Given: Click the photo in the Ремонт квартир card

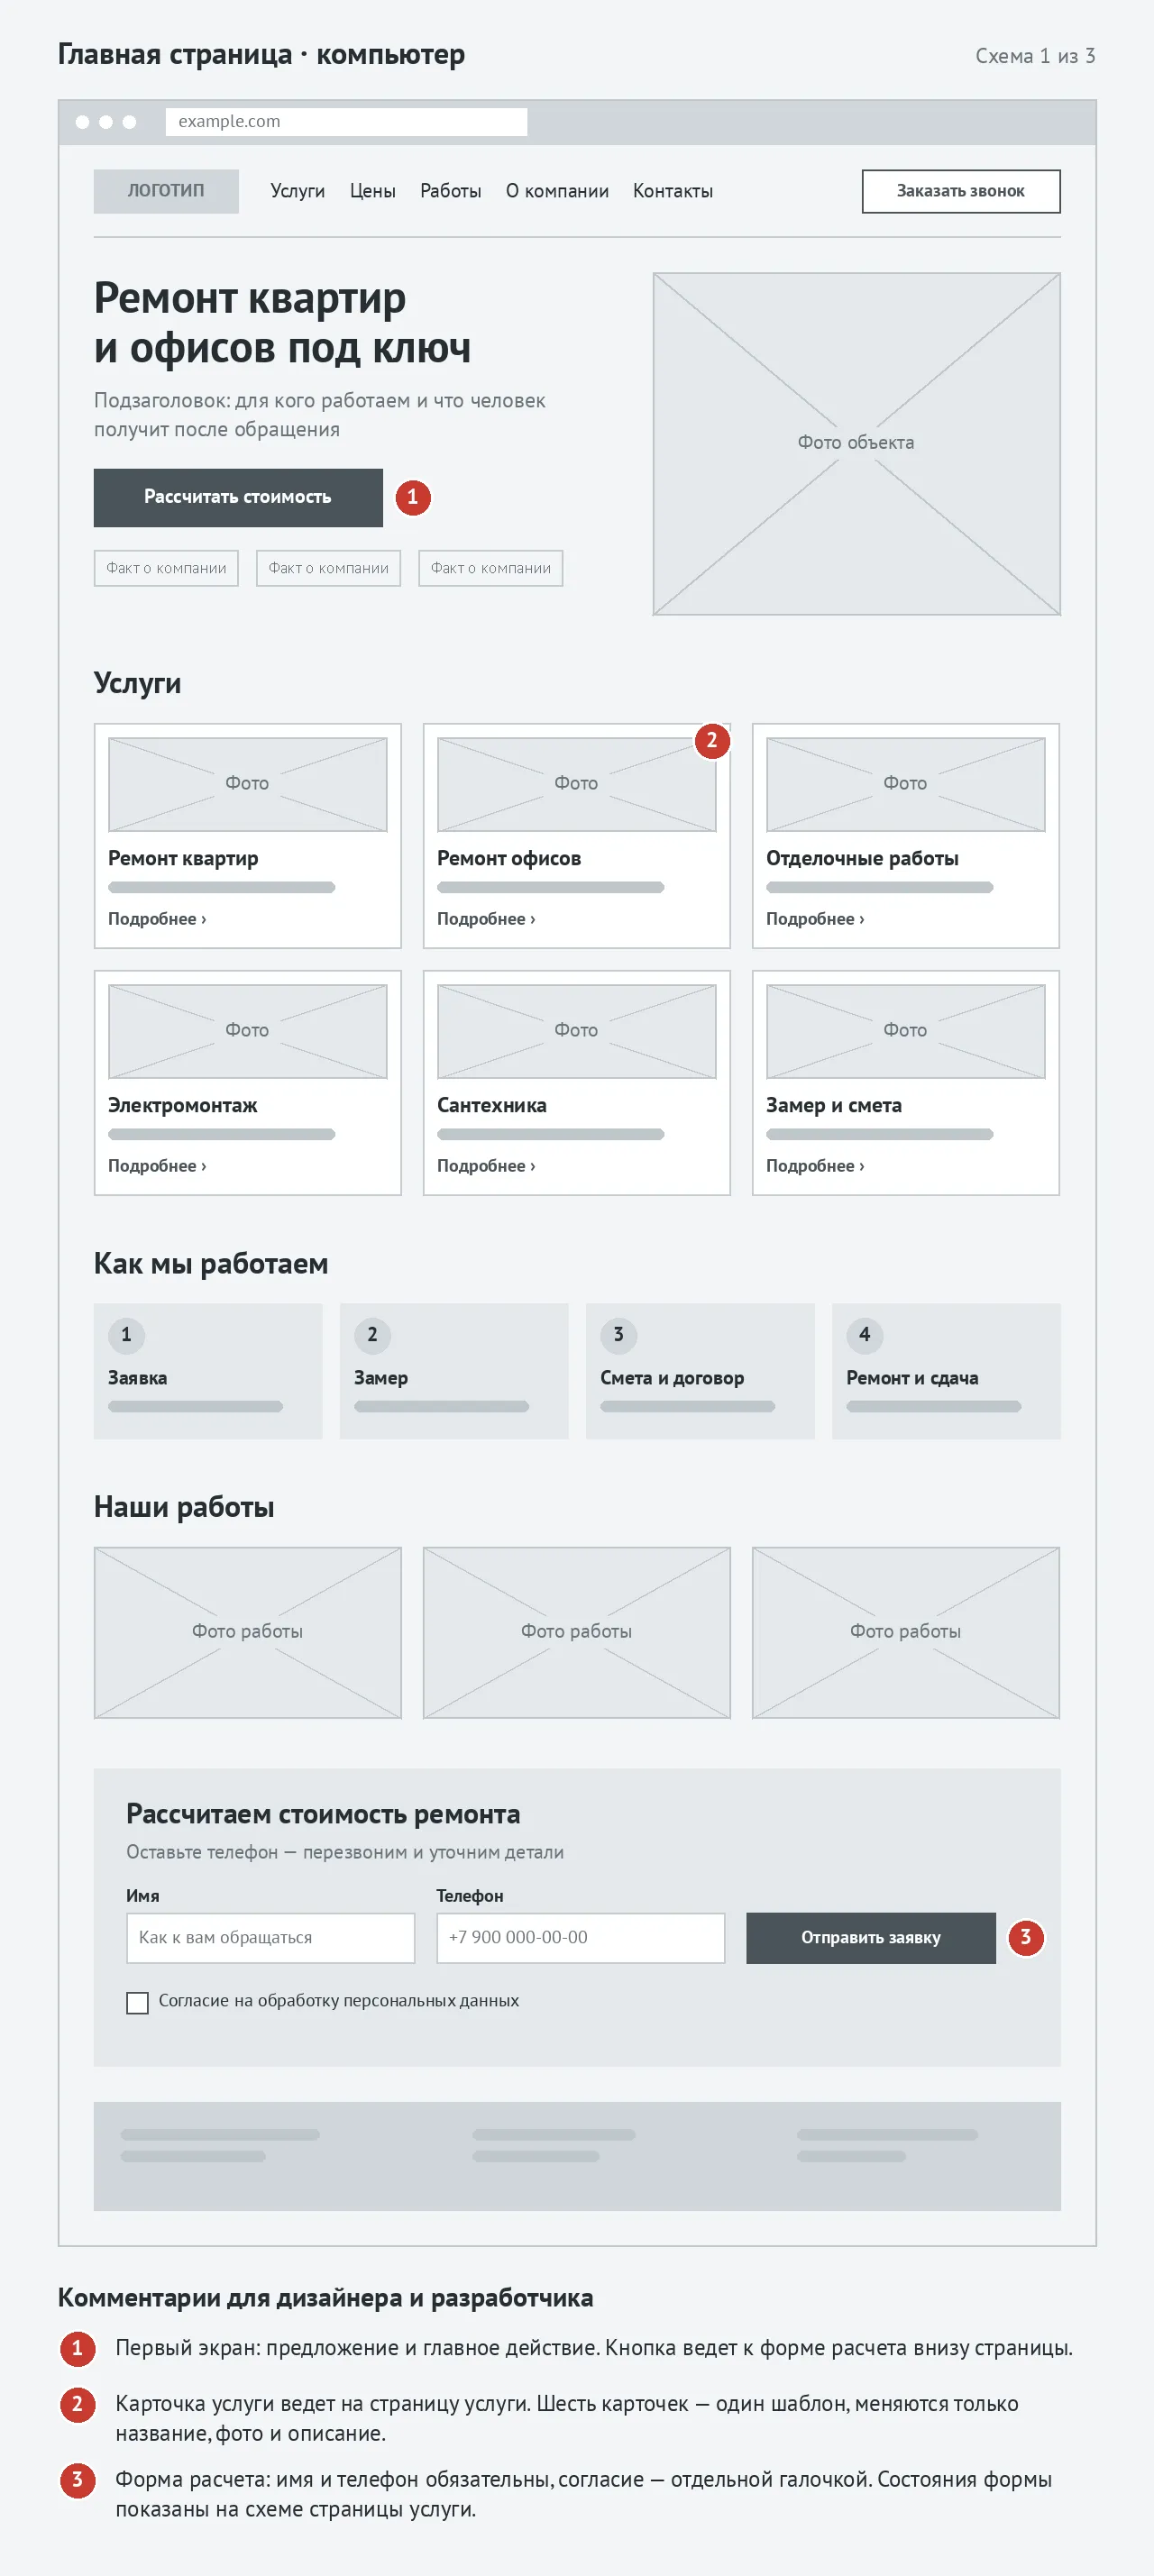Looking at the screenshot, I should [x=247, y=784].
